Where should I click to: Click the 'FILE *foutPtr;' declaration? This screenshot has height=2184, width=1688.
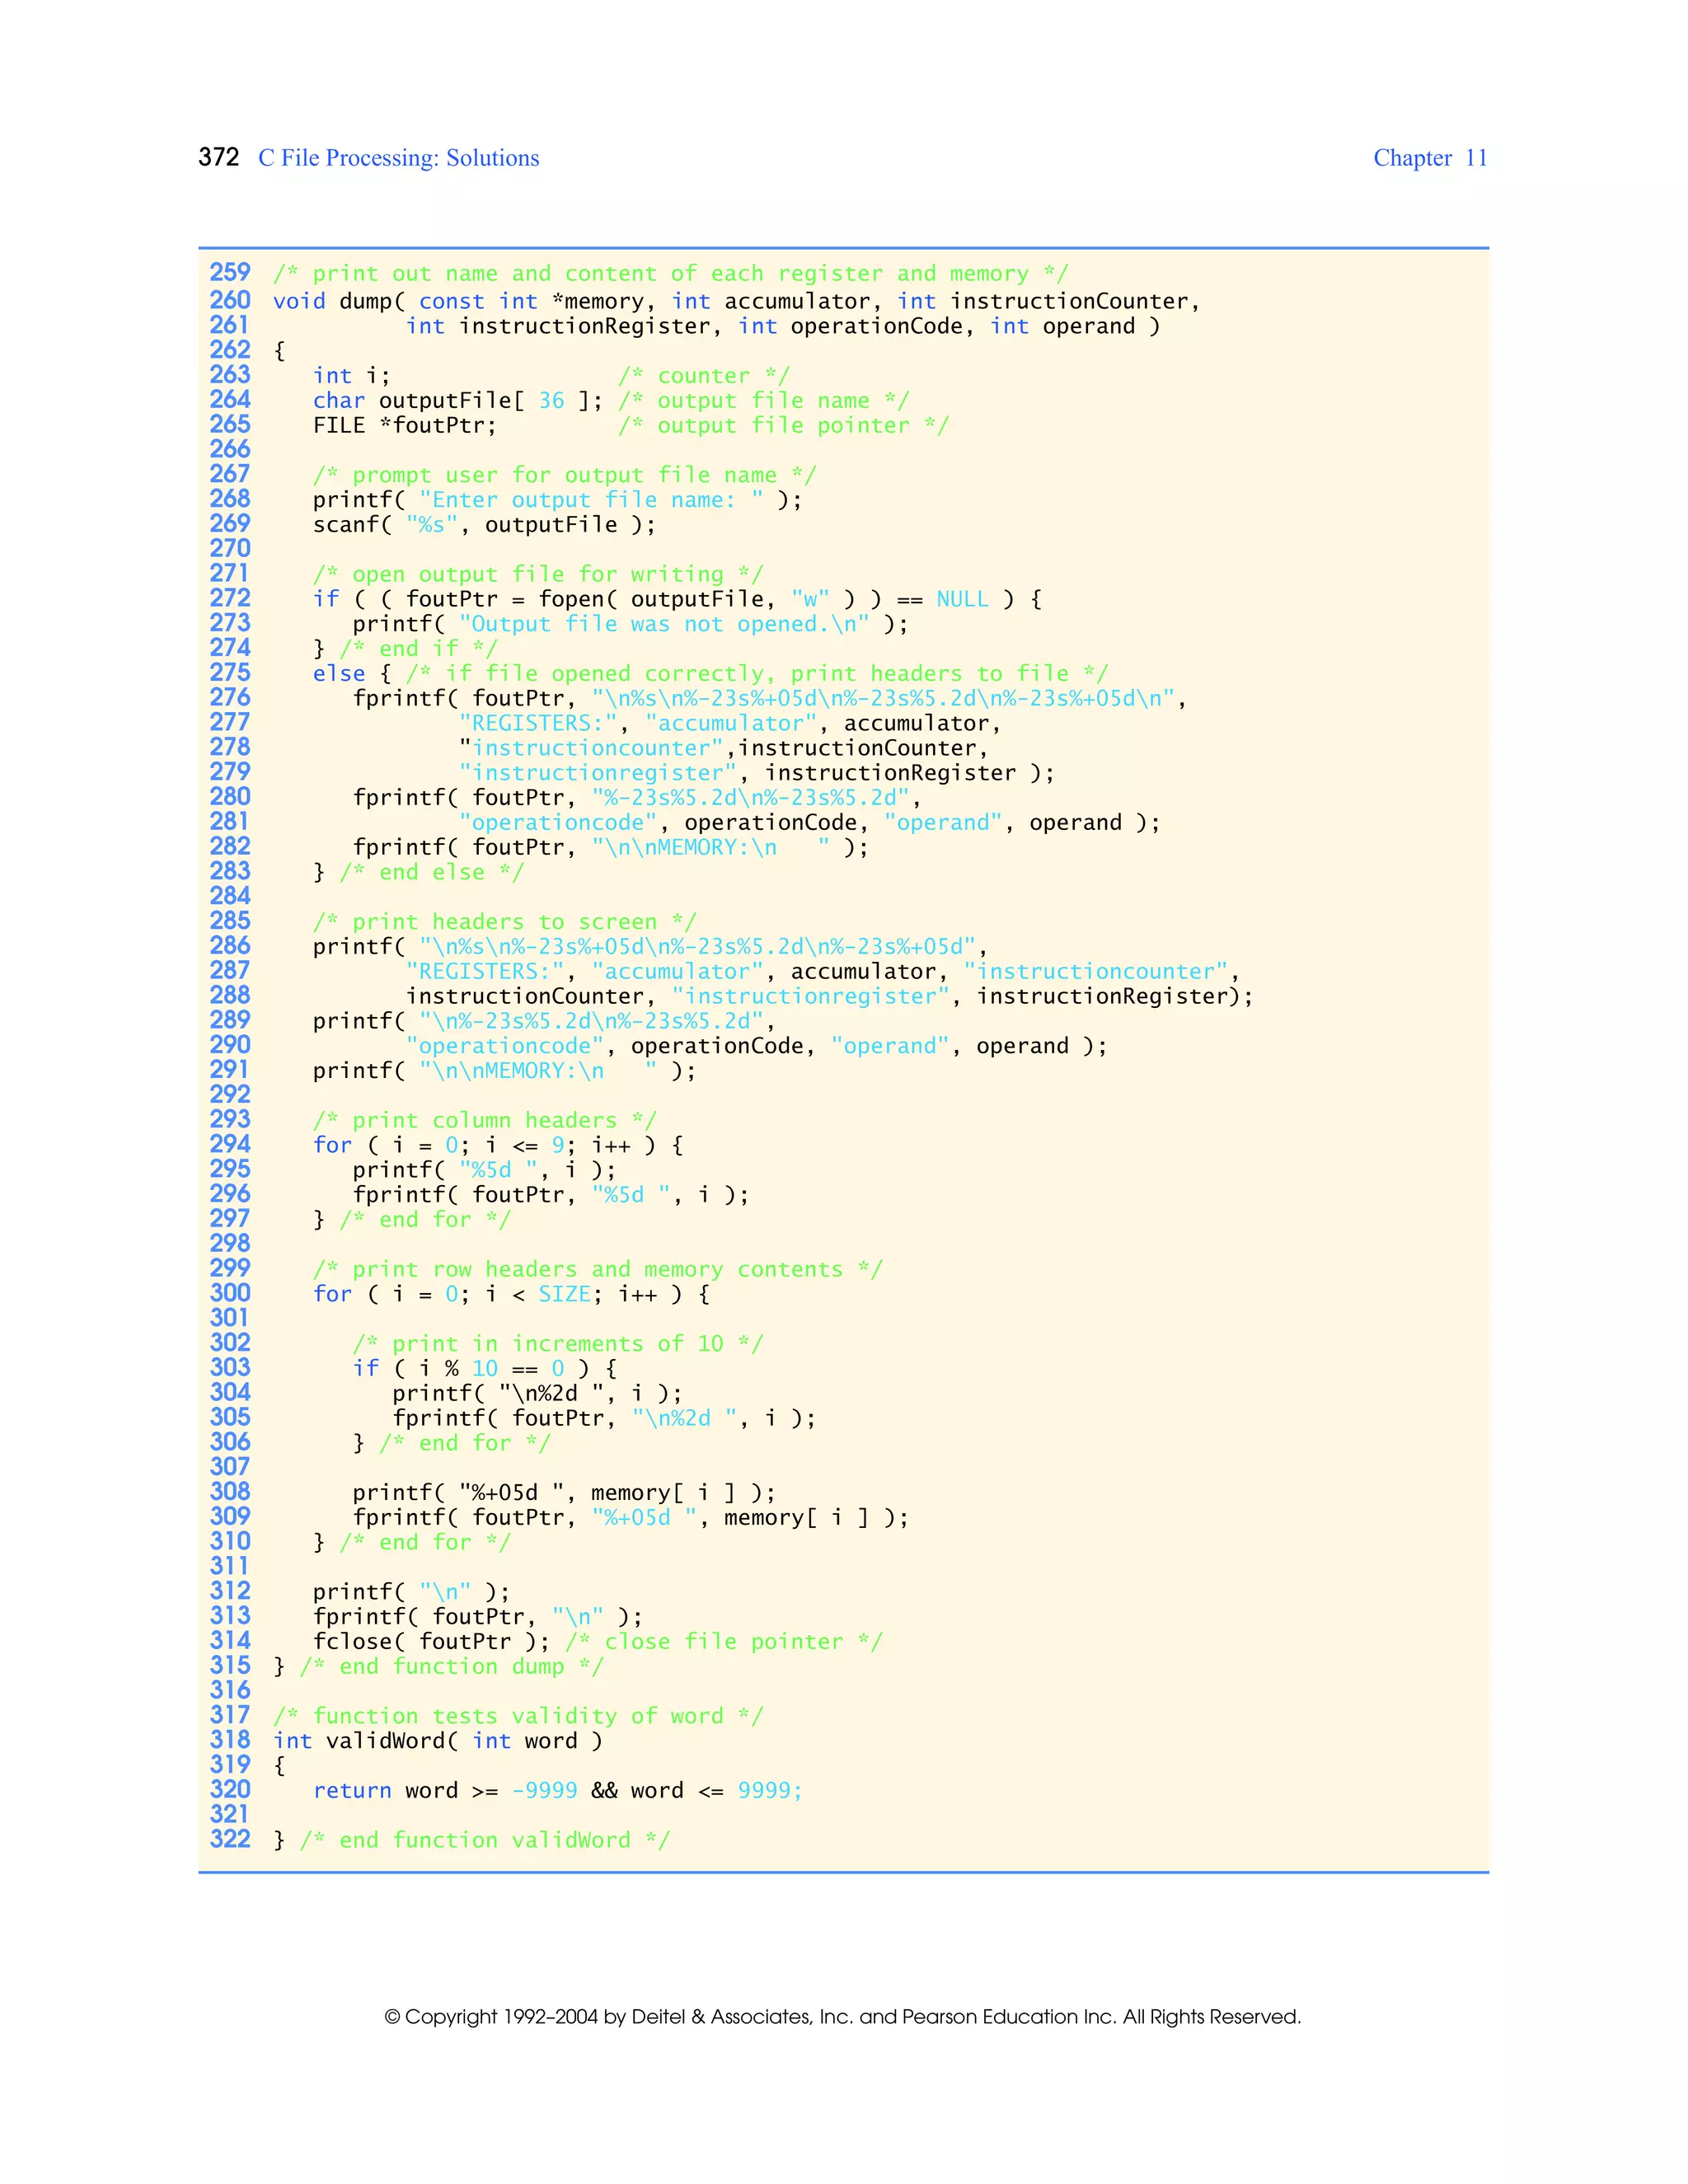tap(404, 425)
